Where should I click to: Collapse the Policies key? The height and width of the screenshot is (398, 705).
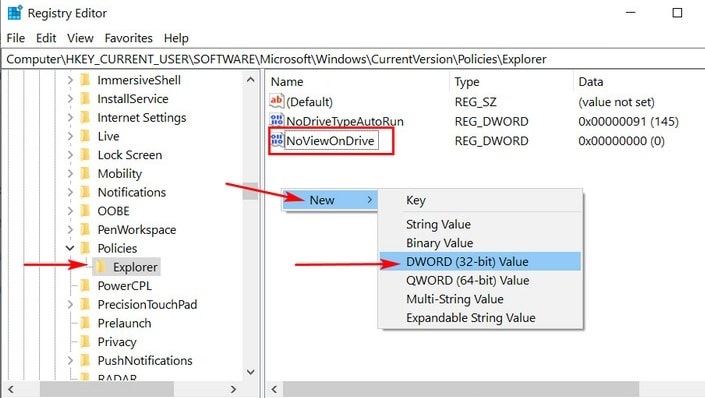point(70,248)
